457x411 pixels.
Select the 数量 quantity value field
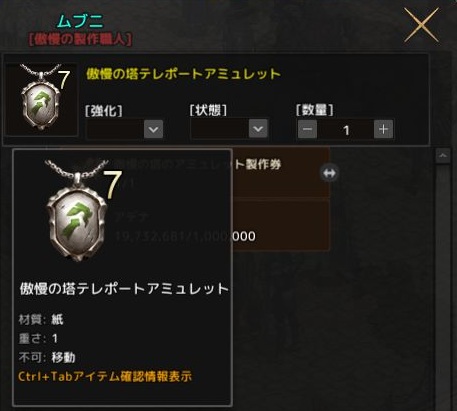[x=346, y=130]
